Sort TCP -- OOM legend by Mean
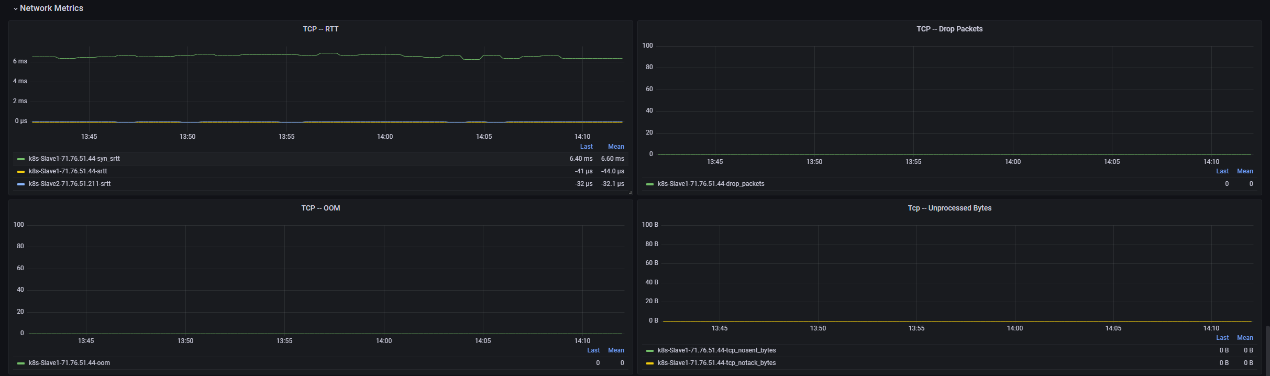1270x376 pixels. (x=615, y=350)
